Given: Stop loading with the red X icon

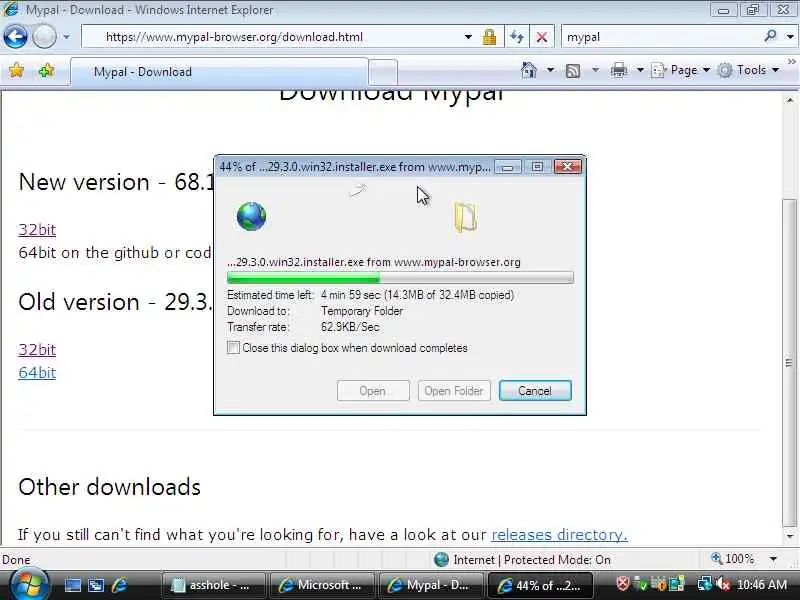Looking at the screenshot, I should [x=542, y=37].
